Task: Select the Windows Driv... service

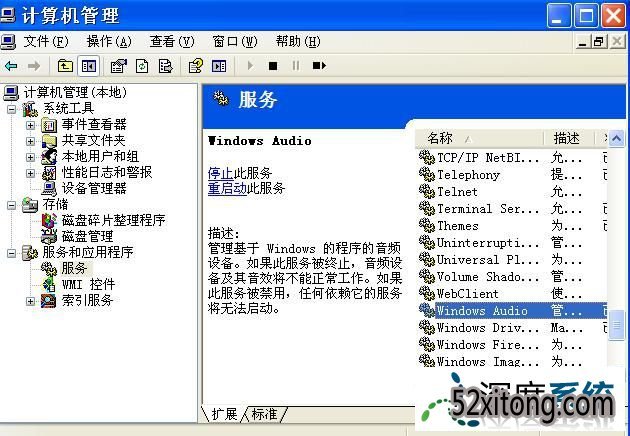Action: 512,328
